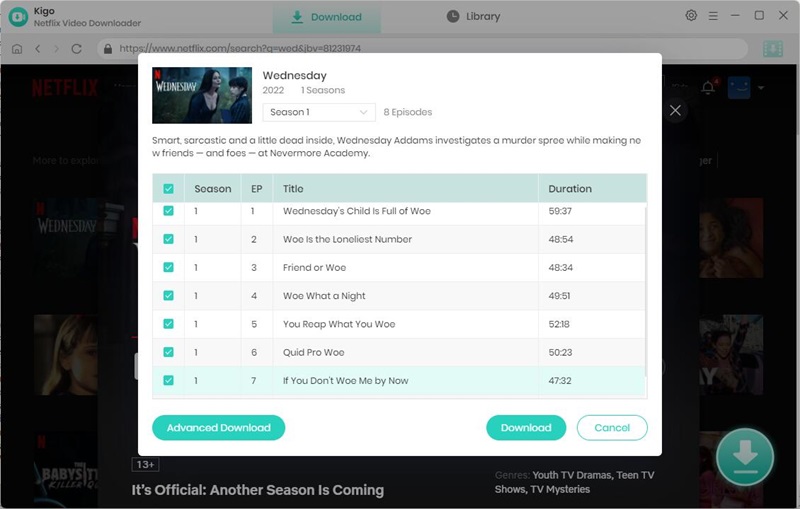Click the Wednesday thumbnail in Netflix background page
The image size is (800, 509).
click(x=67, y=238)
